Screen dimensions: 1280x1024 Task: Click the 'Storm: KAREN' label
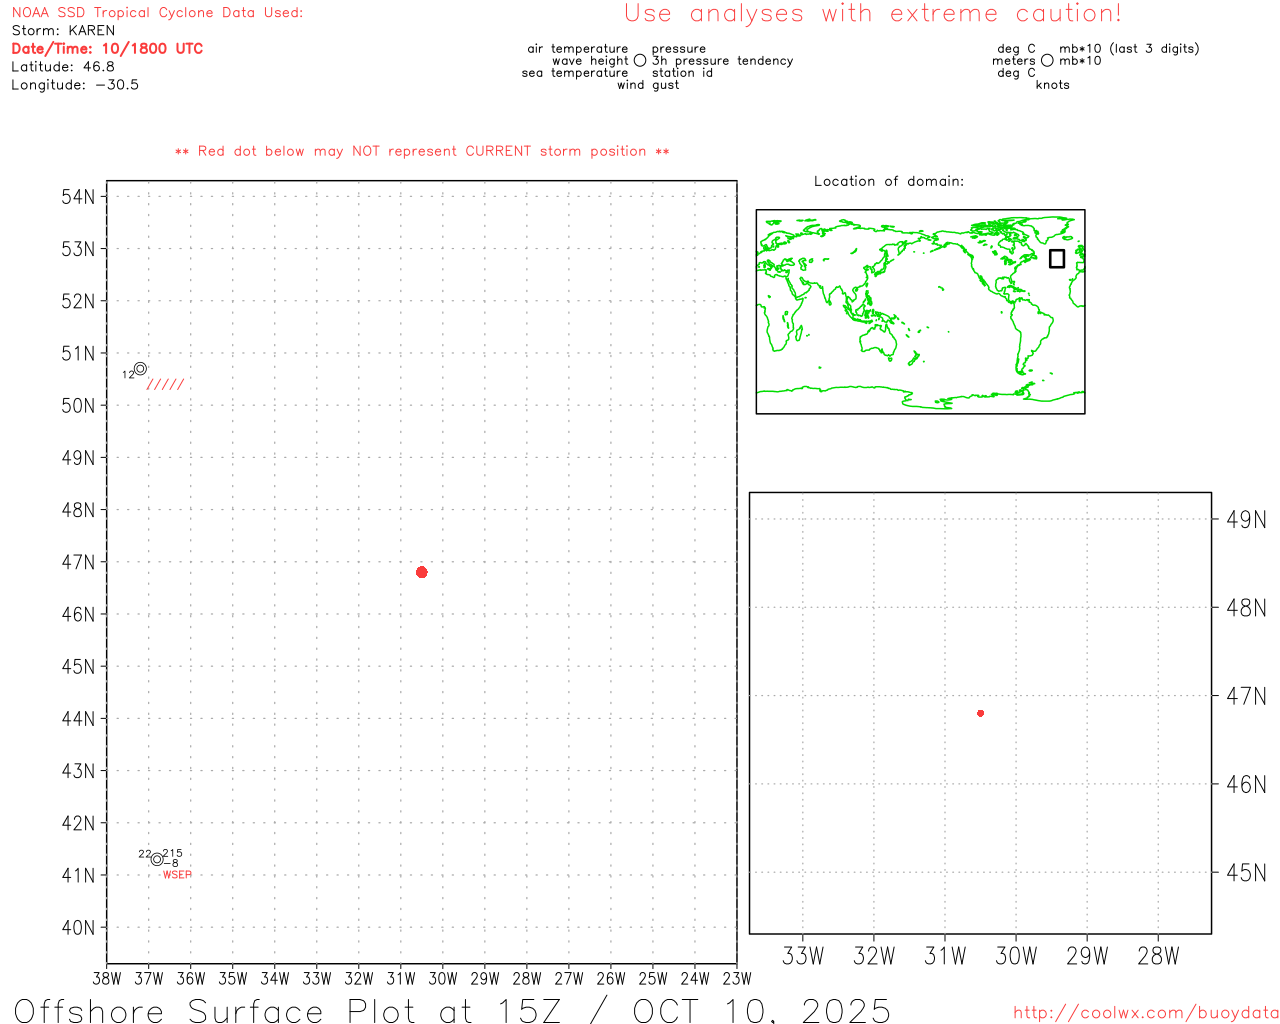click(x=63, y=31)
